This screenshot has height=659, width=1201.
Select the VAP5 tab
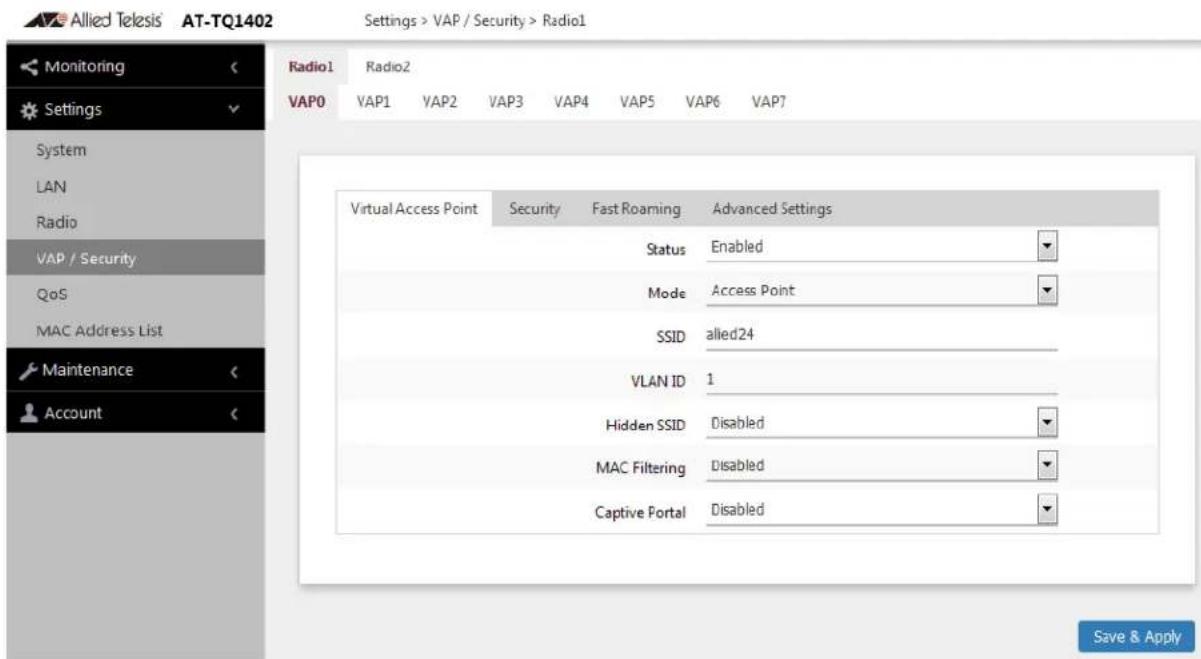(637, 101)
